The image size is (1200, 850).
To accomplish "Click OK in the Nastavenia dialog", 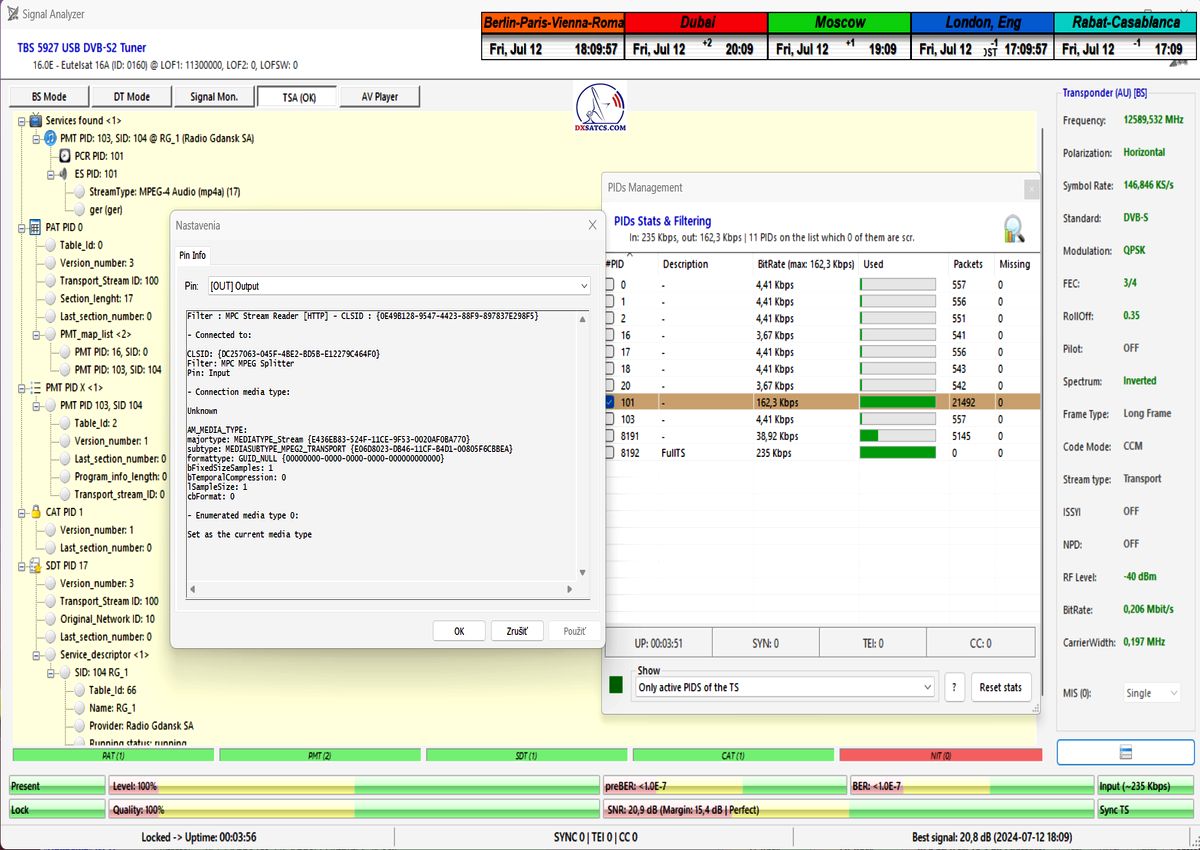I will pos(459,631).
